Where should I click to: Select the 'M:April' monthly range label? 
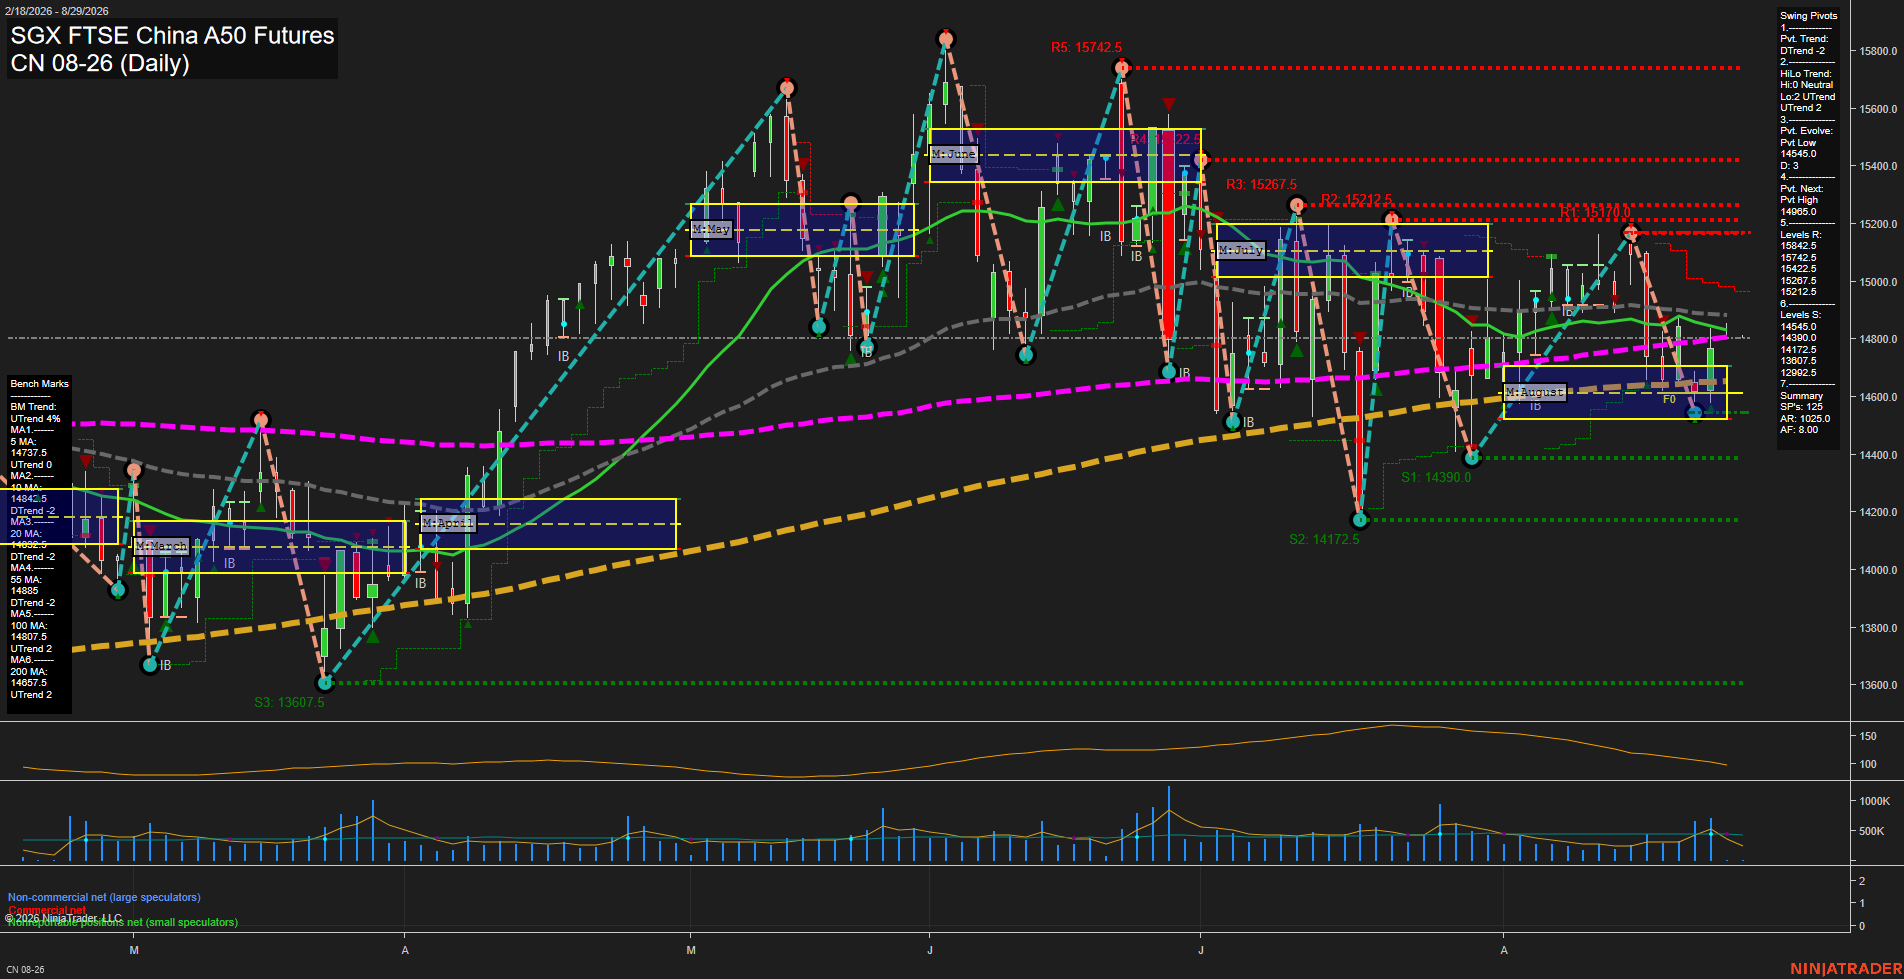[x=448, y=523]
